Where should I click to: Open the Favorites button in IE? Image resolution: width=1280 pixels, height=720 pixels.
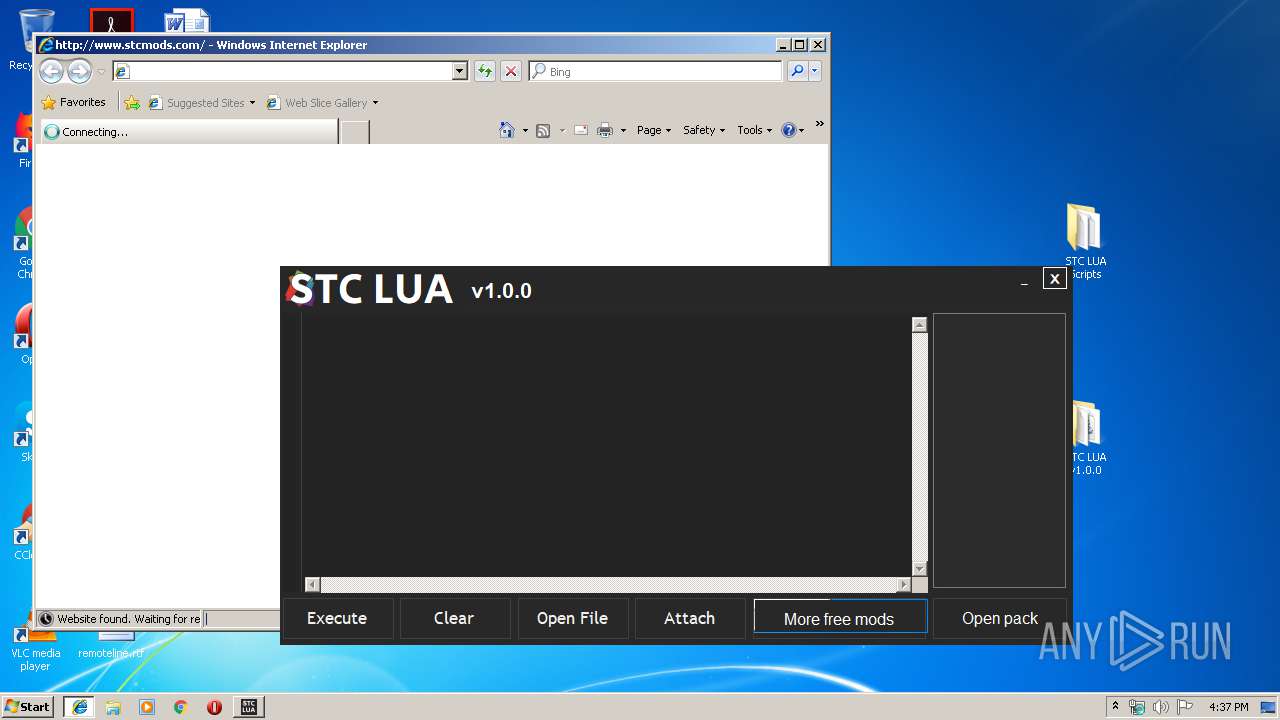(x=73, y=102)
